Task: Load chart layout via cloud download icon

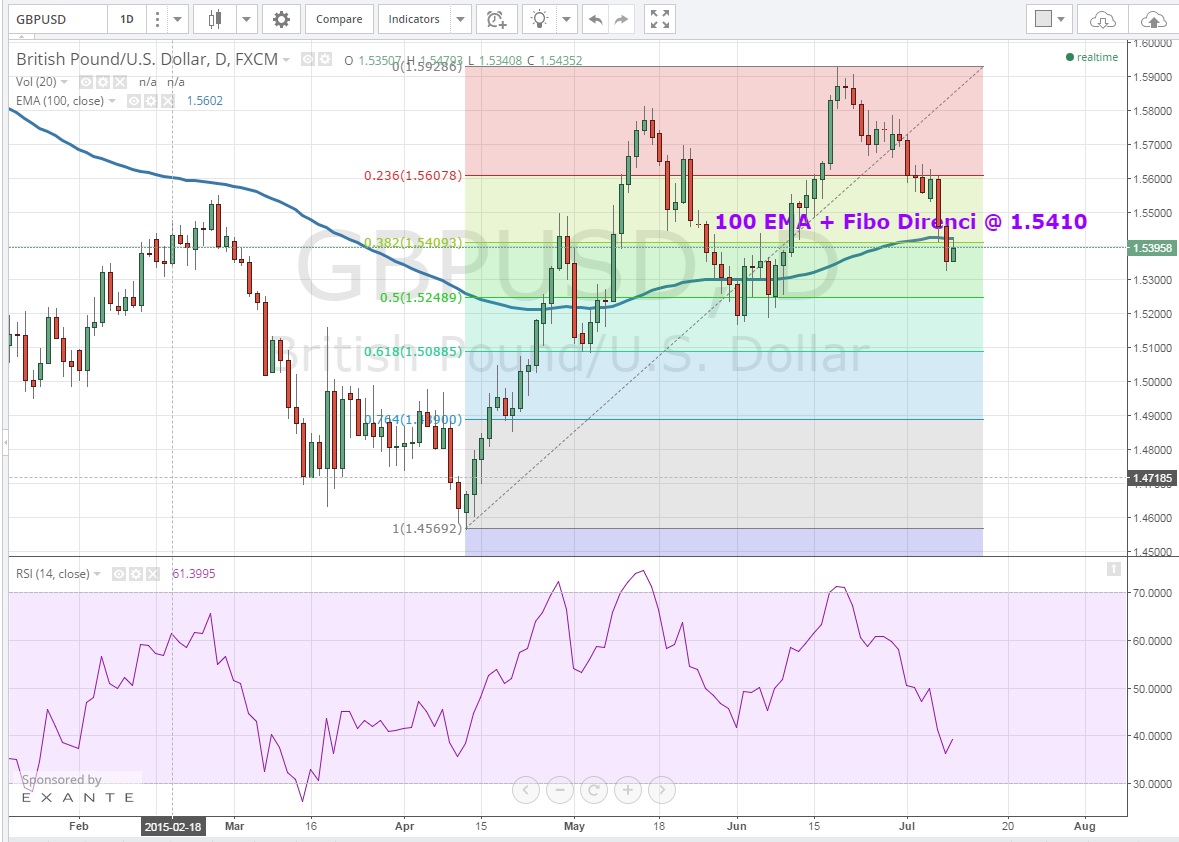Action: (1103, 19)
